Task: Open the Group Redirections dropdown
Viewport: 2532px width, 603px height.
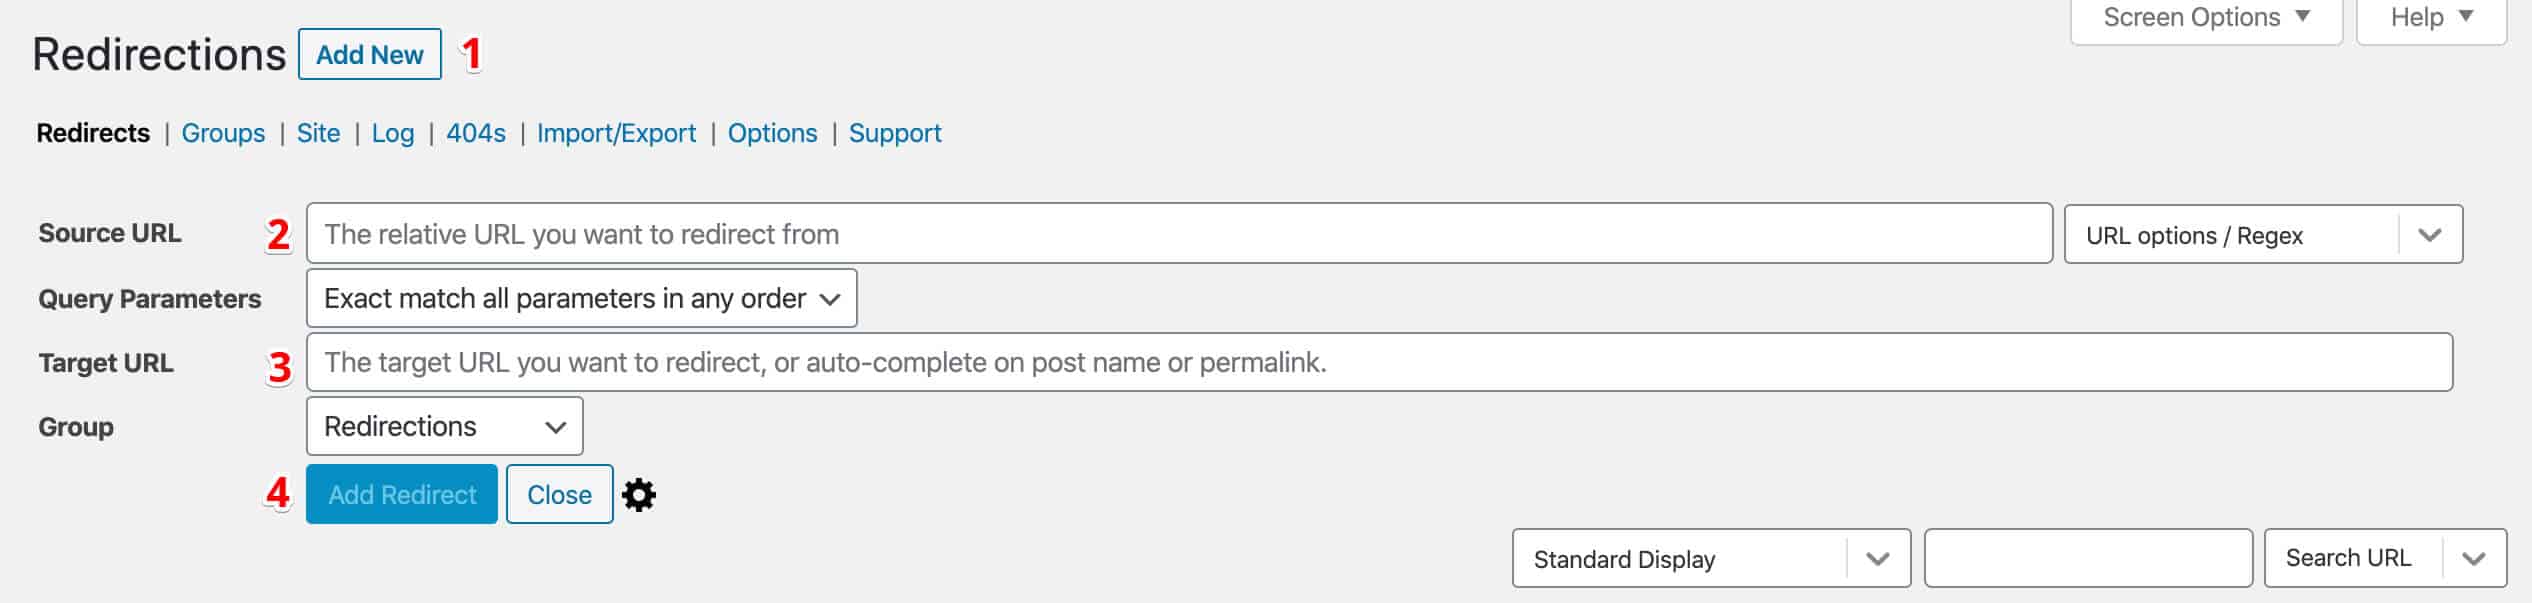Action: (444, 427)
